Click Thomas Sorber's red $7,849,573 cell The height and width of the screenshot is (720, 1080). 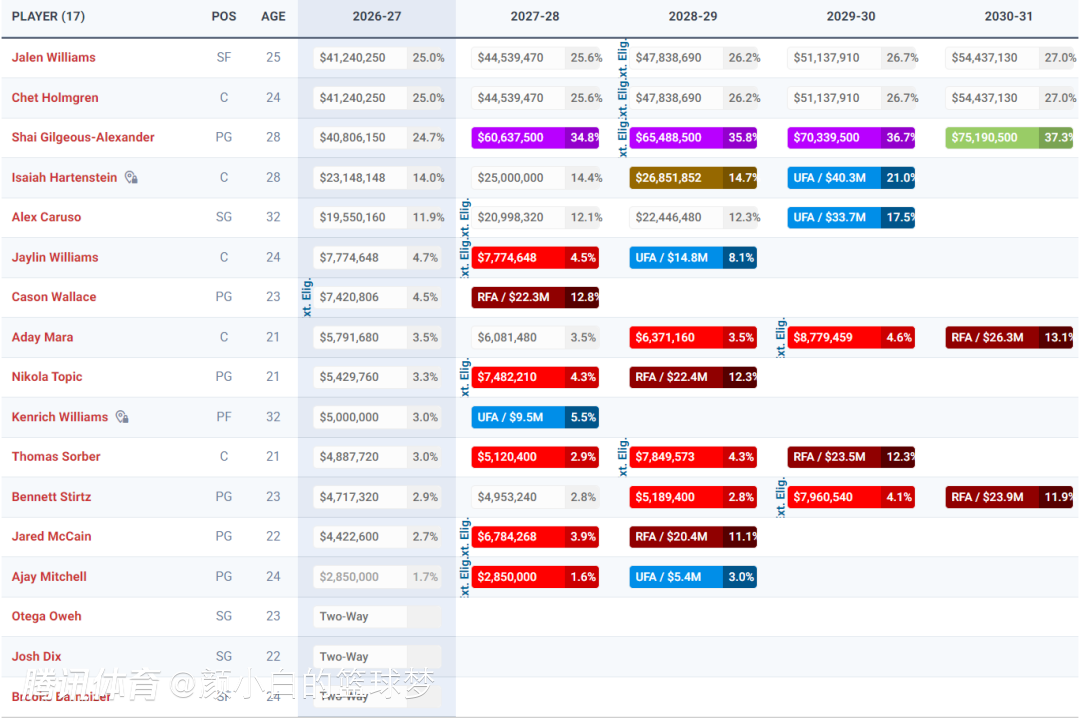pos(693,457)
